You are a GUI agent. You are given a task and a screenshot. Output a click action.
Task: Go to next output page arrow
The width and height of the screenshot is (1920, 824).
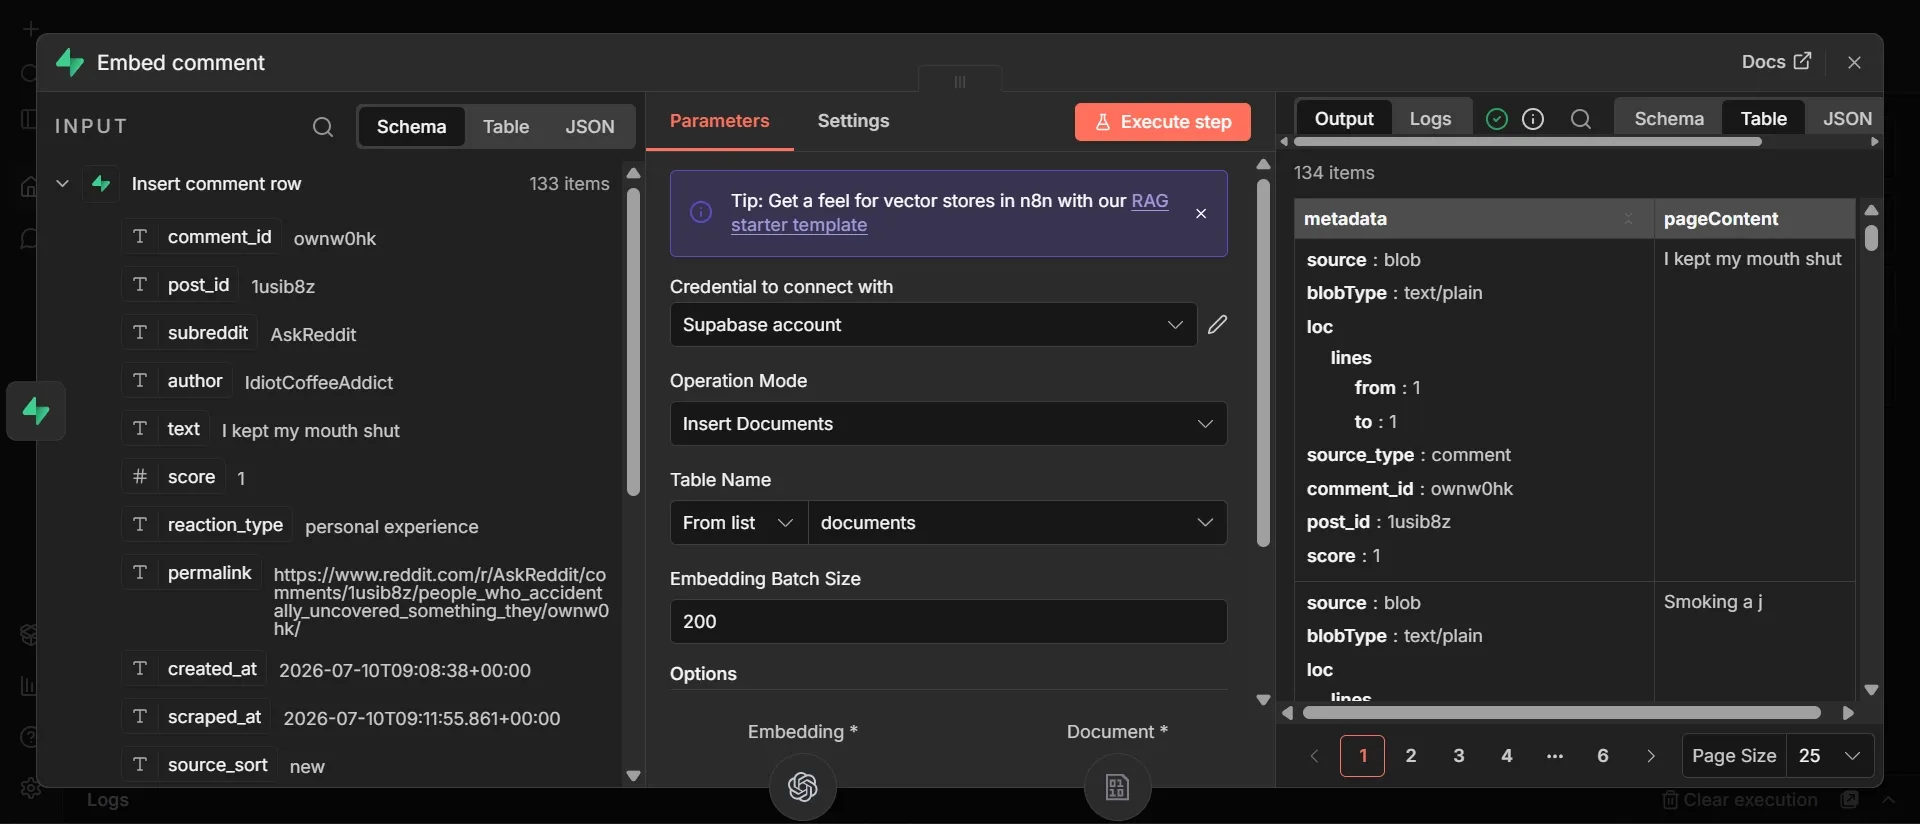coord(1651,756)
